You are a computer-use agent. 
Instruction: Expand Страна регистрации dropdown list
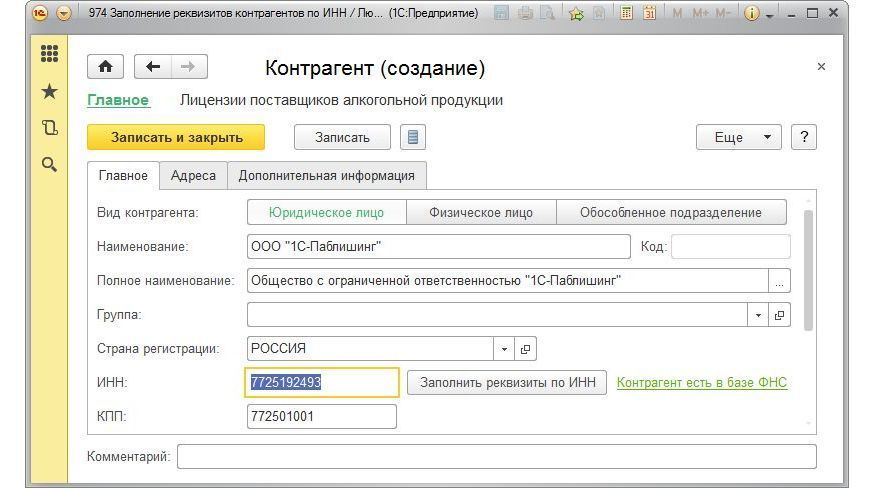pos(504,349)
